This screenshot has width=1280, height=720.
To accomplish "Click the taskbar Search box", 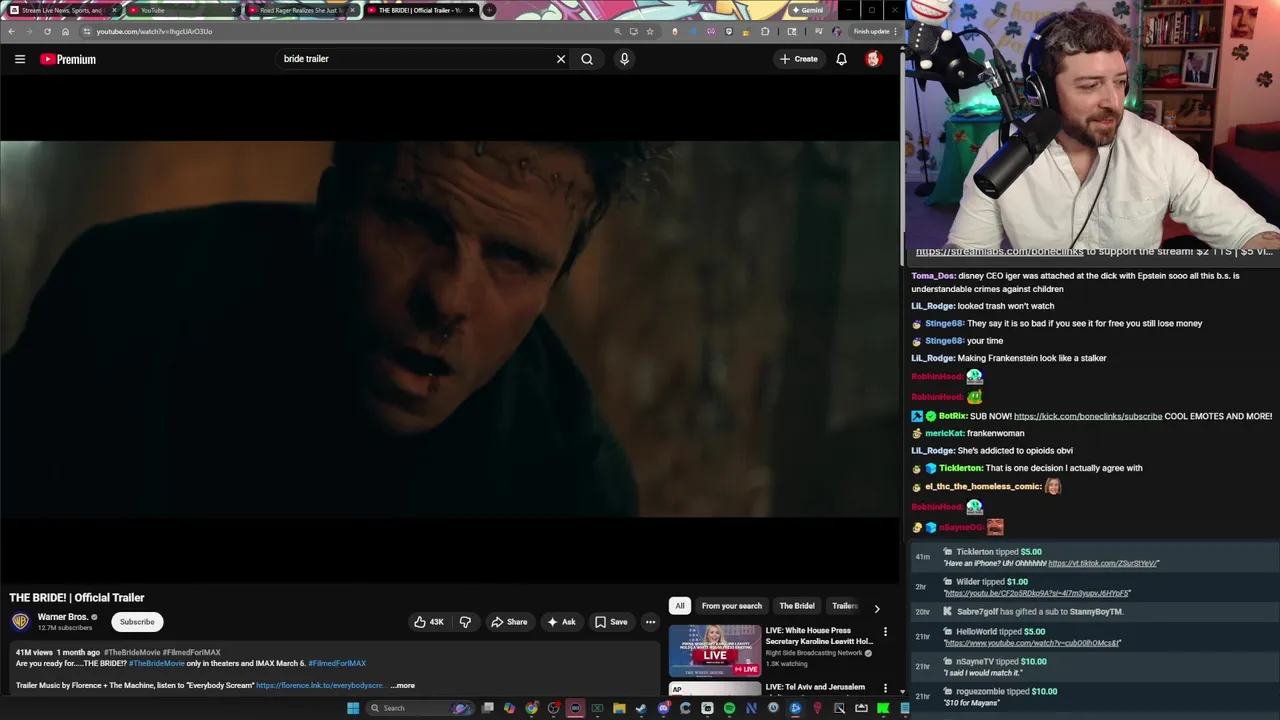I will coord(420,708).
